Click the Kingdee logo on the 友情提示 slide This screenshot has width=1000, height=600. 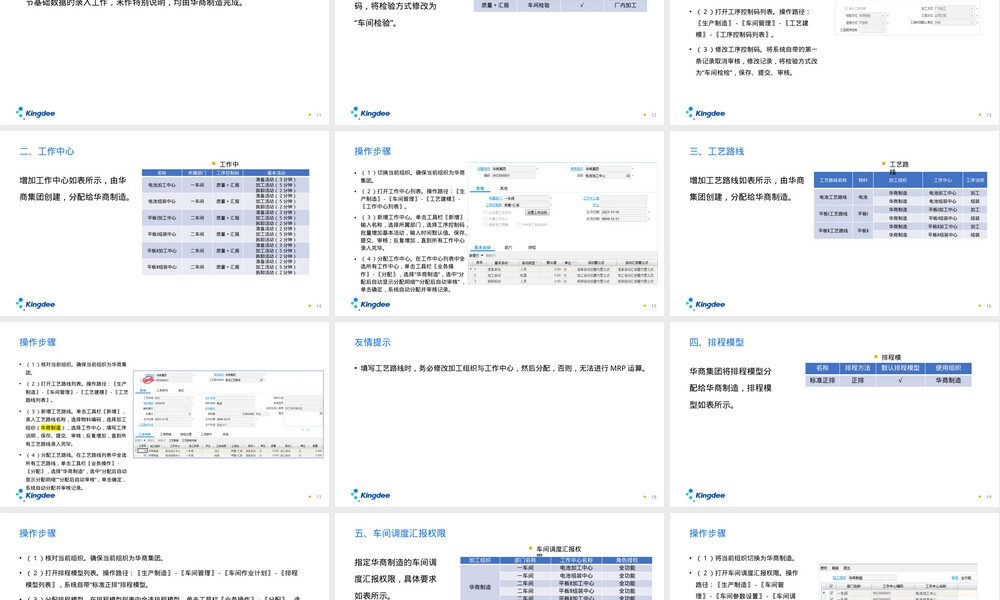[x=371, y=495]
